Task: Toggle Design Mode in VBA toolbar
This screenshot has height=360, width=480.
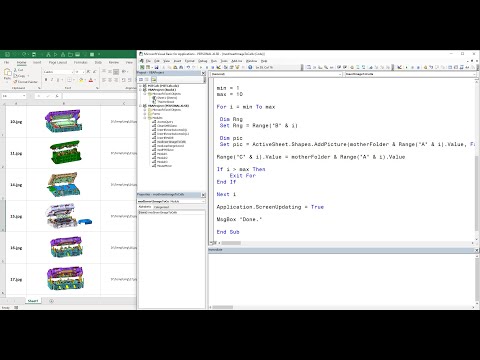Action: coord(219,67)
